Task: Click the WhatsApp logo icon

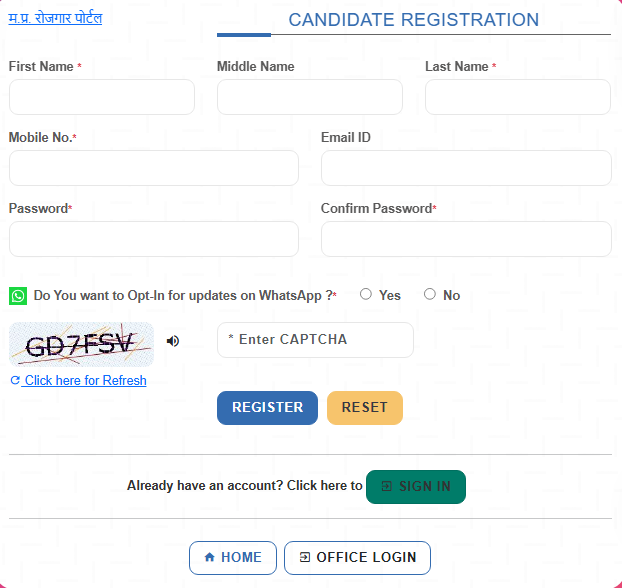Action: tap(18, 296)
